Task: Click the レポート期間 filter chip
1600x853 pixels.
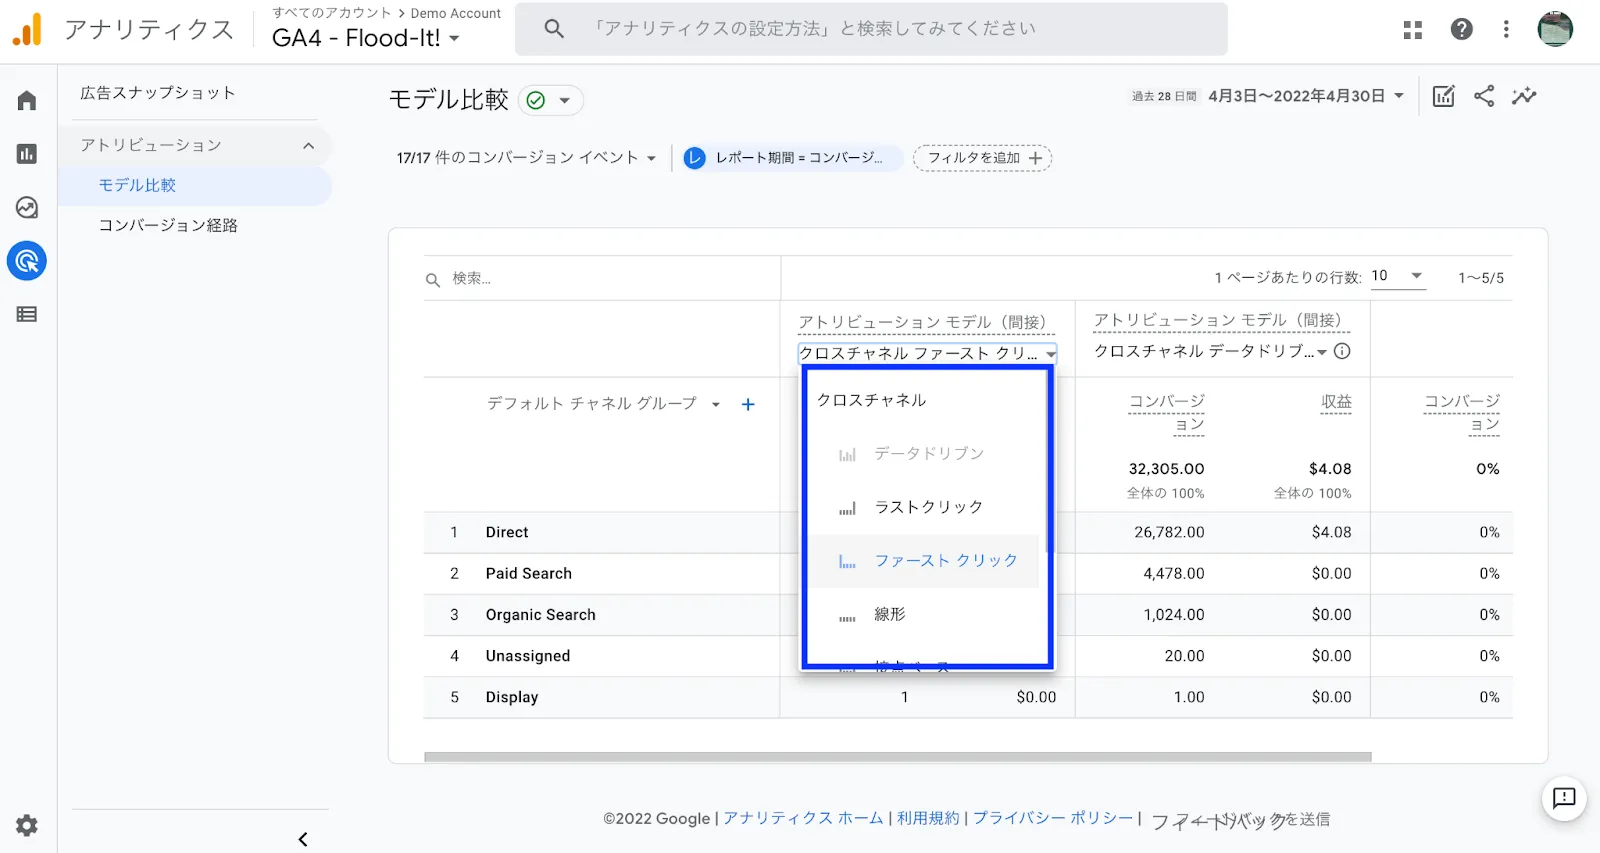Action: coord(791,158)
